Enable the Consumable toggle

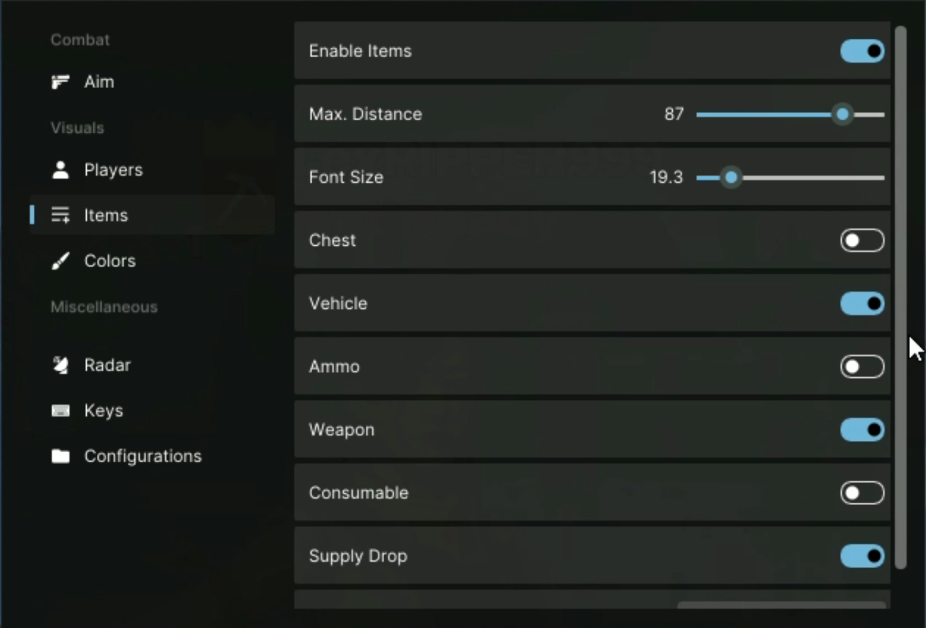pos(862,493)
